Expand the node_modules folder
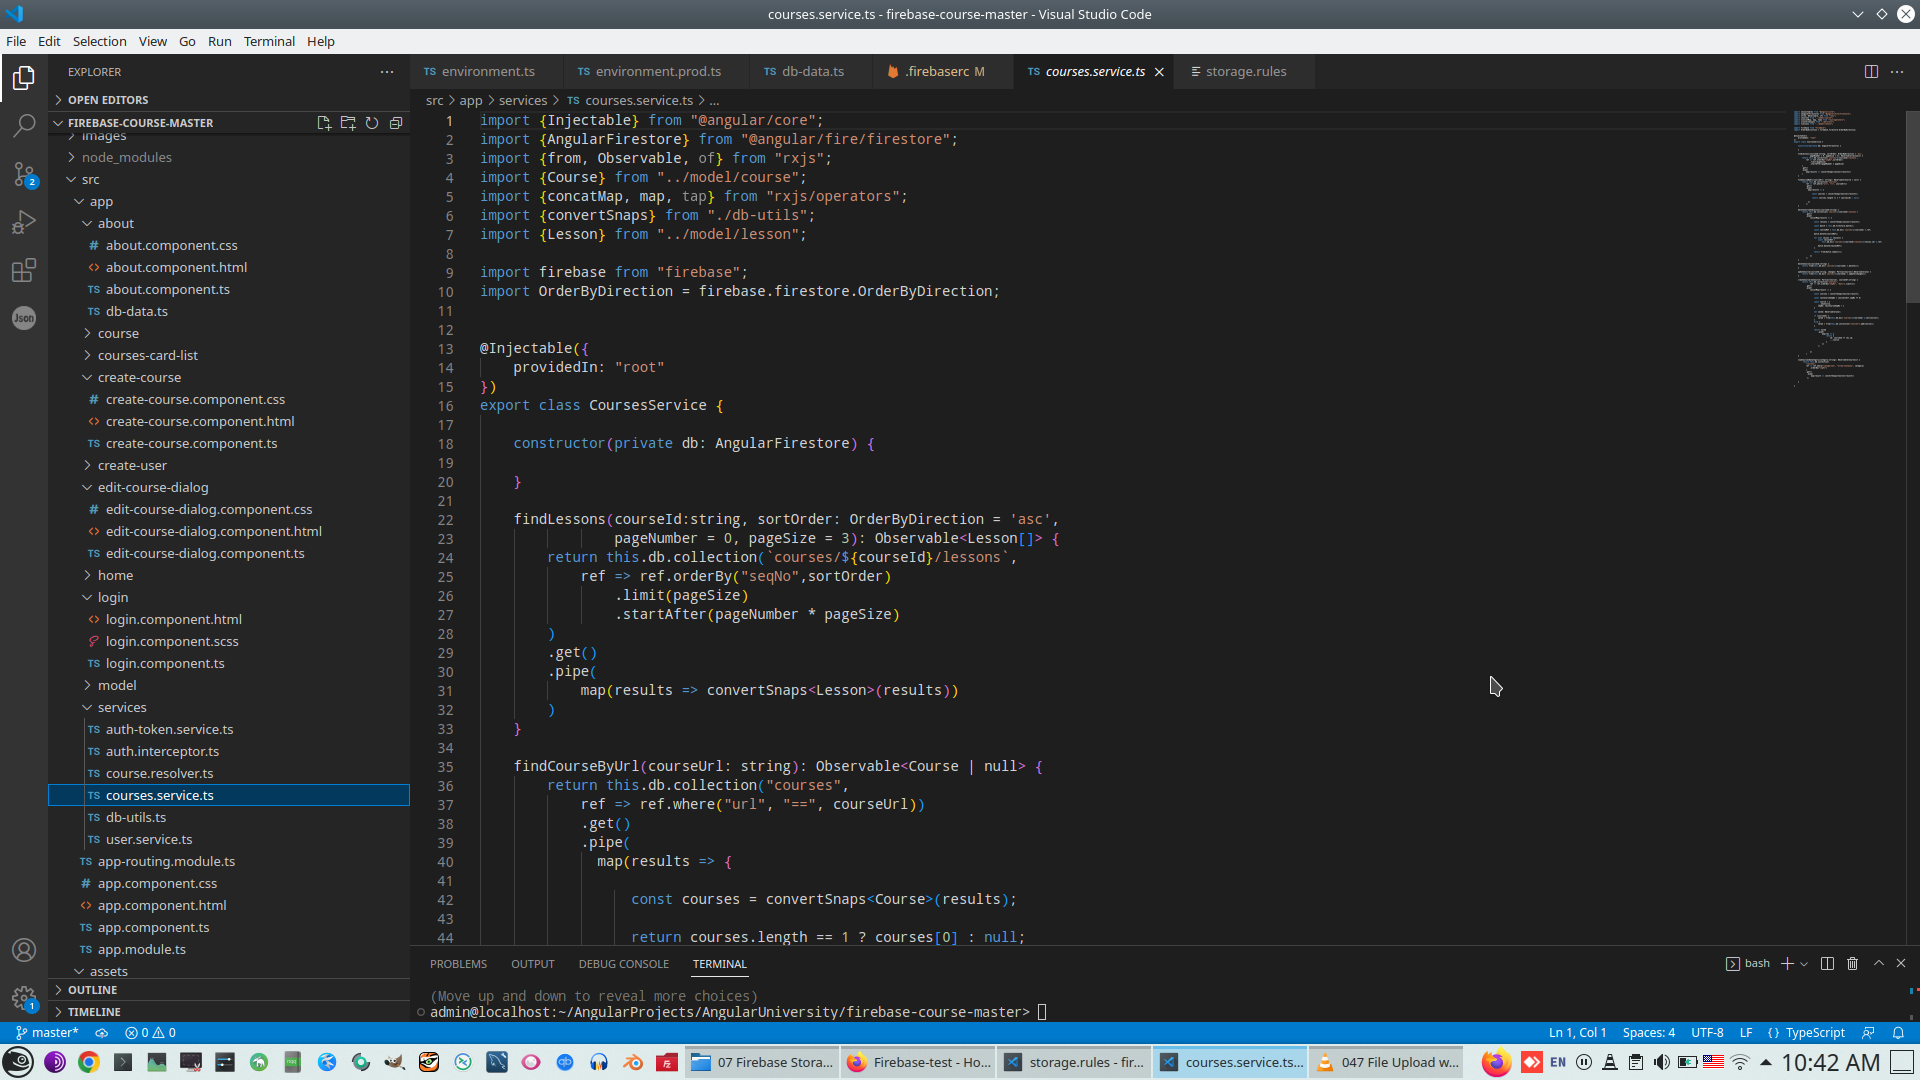 click(x=126, y=158)
